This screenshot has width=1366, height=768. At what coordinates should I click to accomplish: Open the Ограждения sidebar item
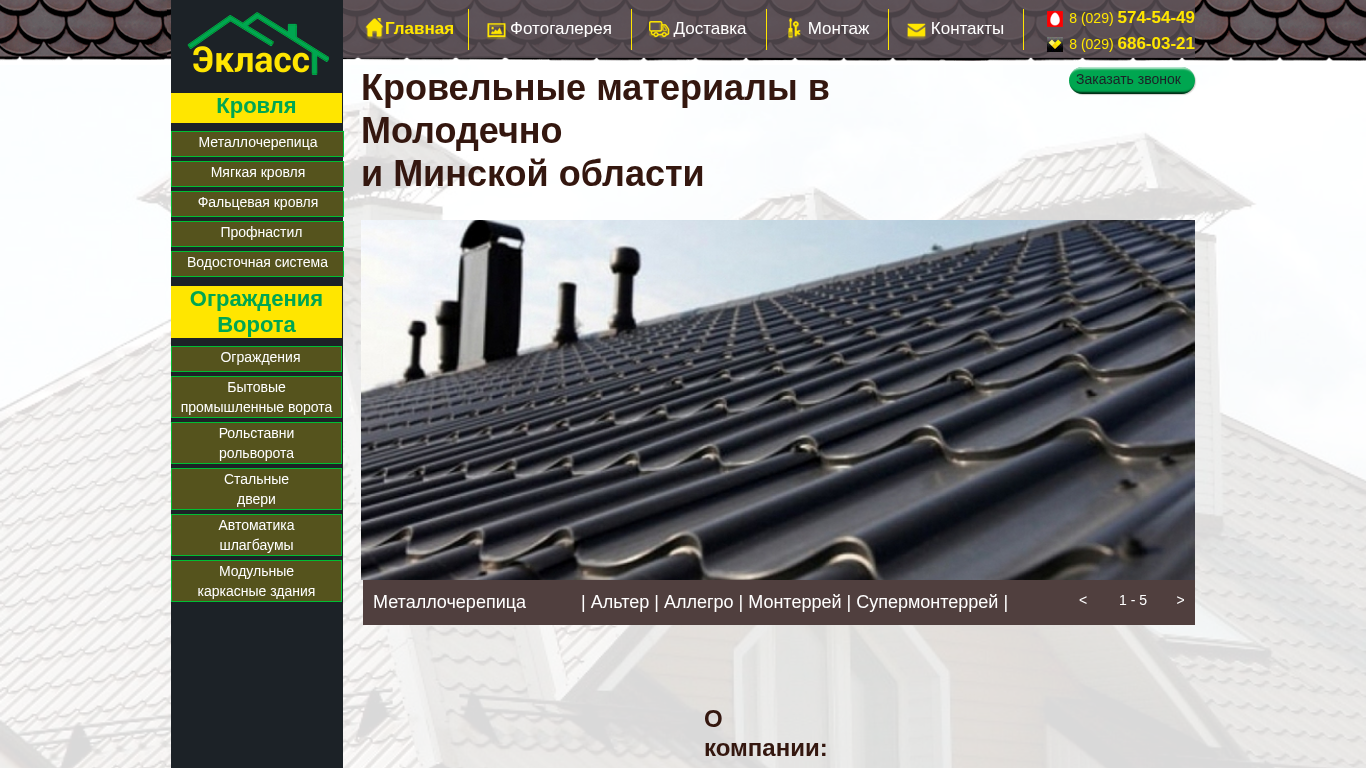pyautogui.click(x=257, y=358)
